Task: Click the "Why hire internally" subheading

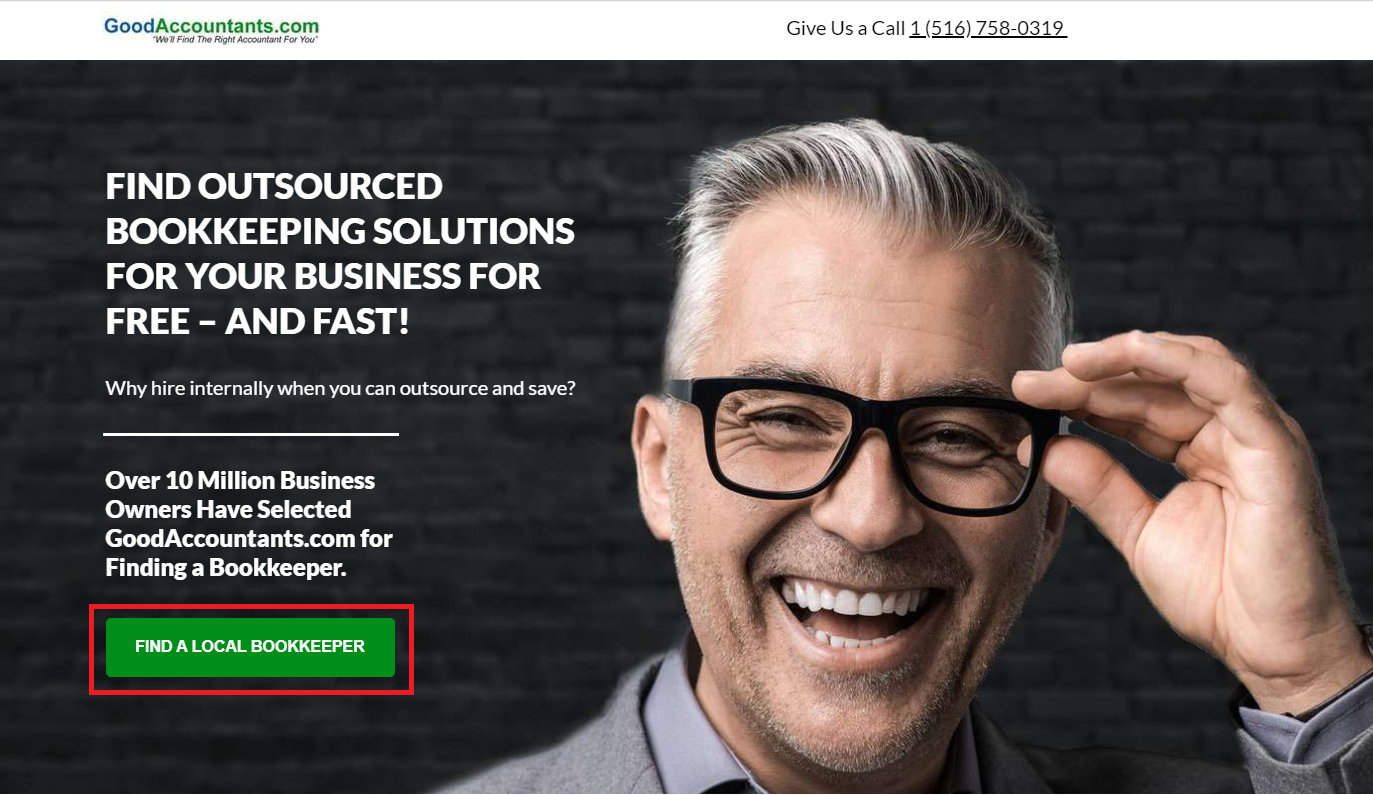Action: point(340,387)
